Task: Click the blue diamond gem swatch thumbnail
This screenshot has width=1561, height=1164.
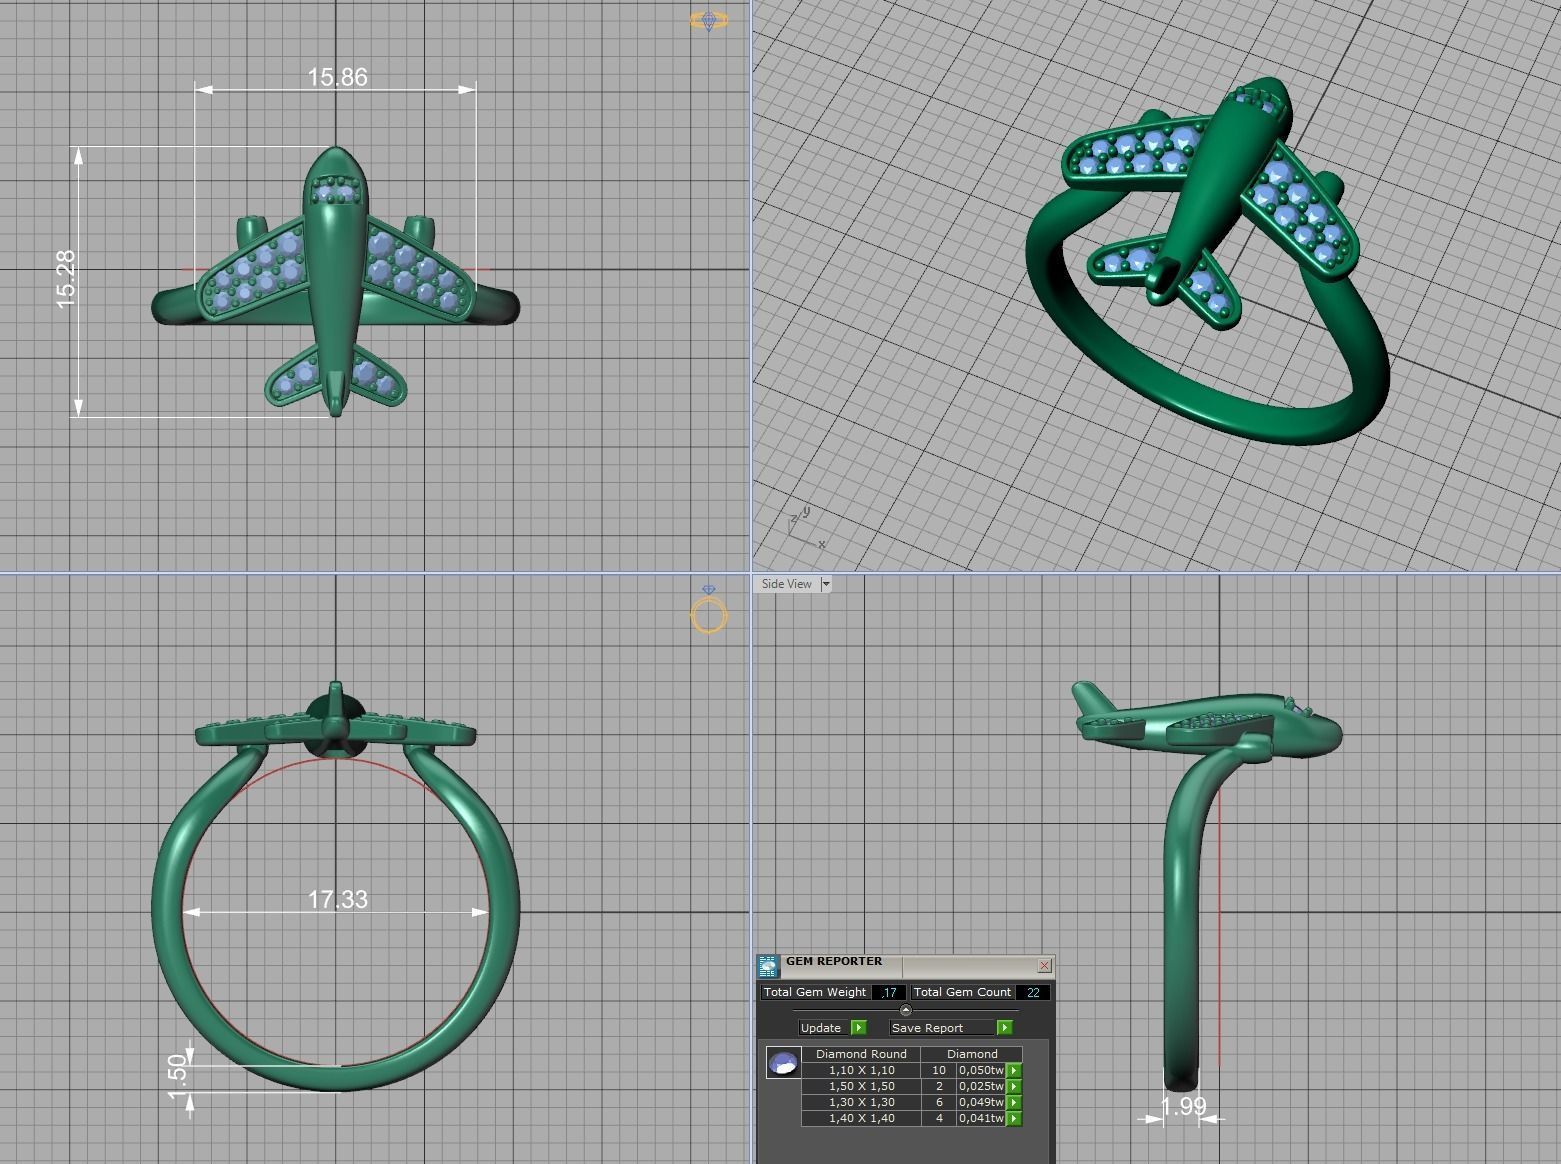Action: point(782,1062)
